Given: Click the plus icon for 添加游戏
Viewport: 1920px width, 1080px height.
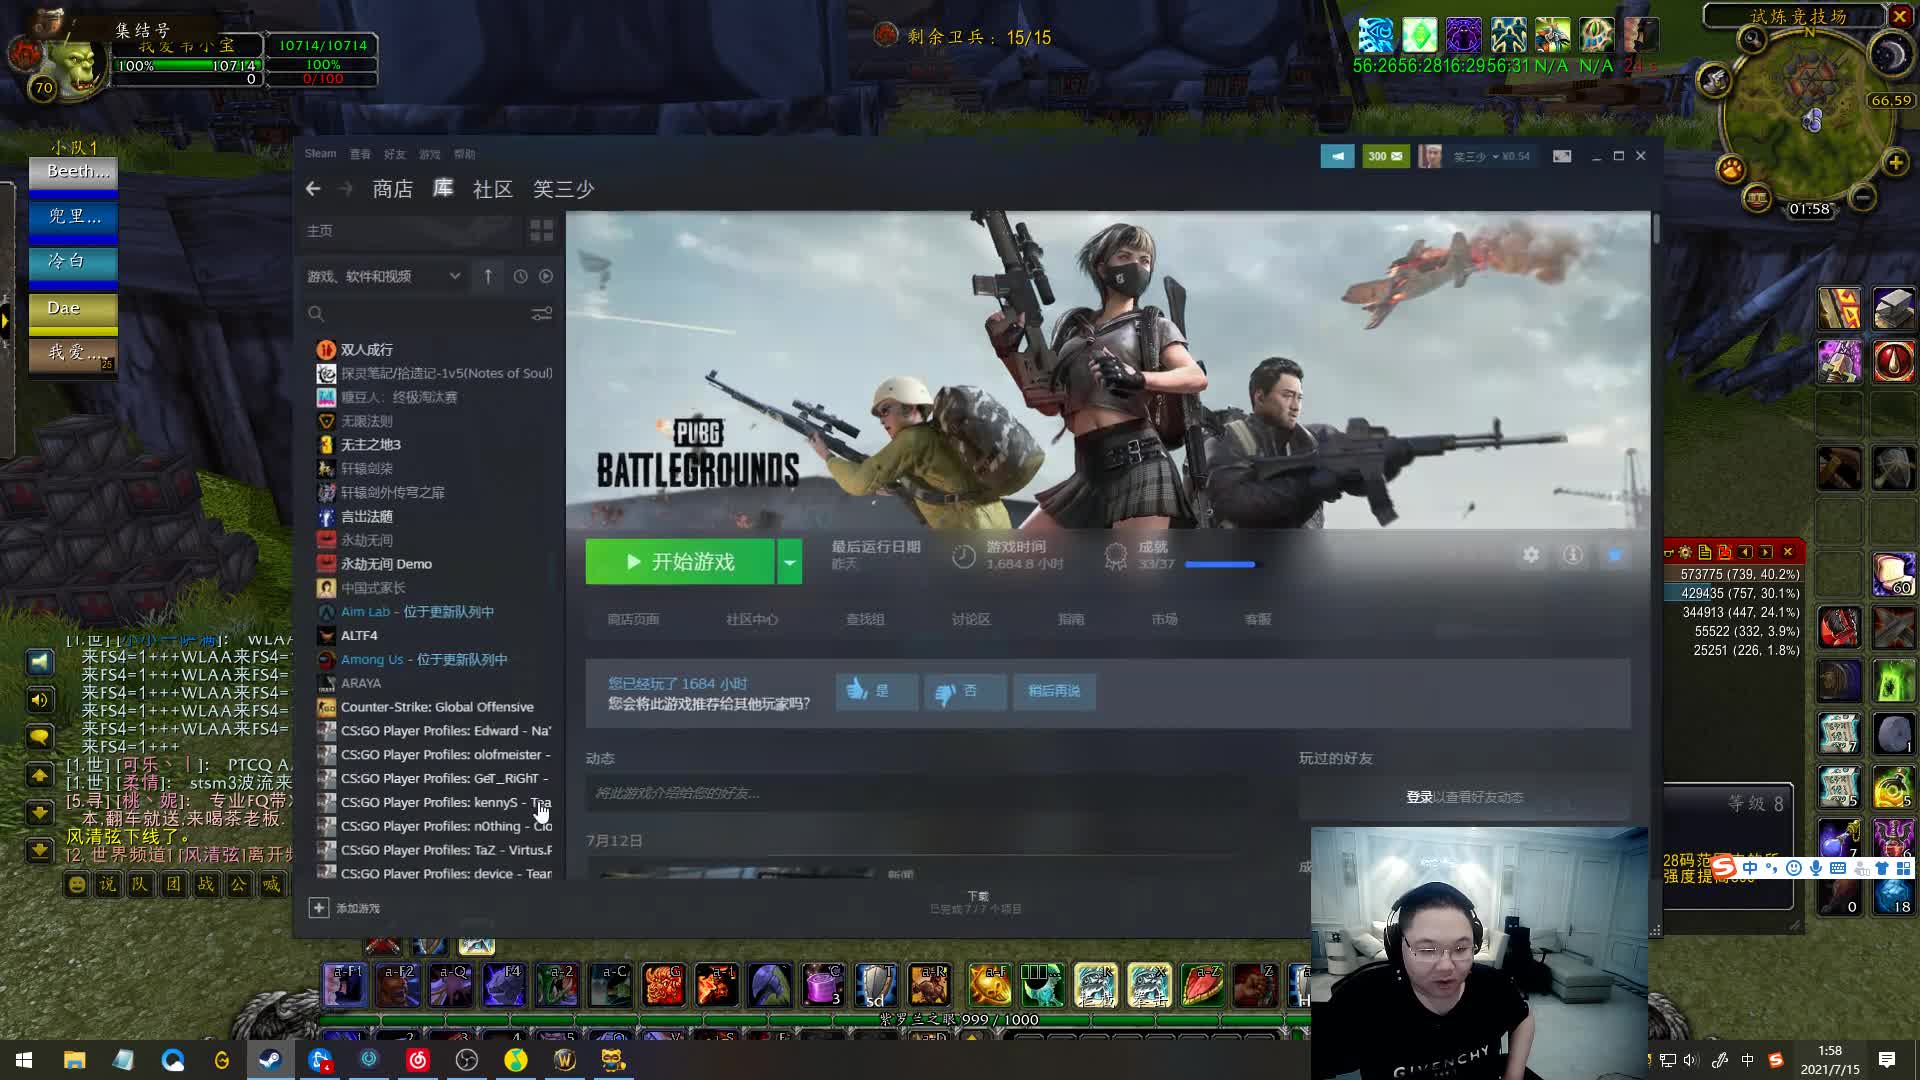Looking at the screenshot, I should (x=318, y=908).
